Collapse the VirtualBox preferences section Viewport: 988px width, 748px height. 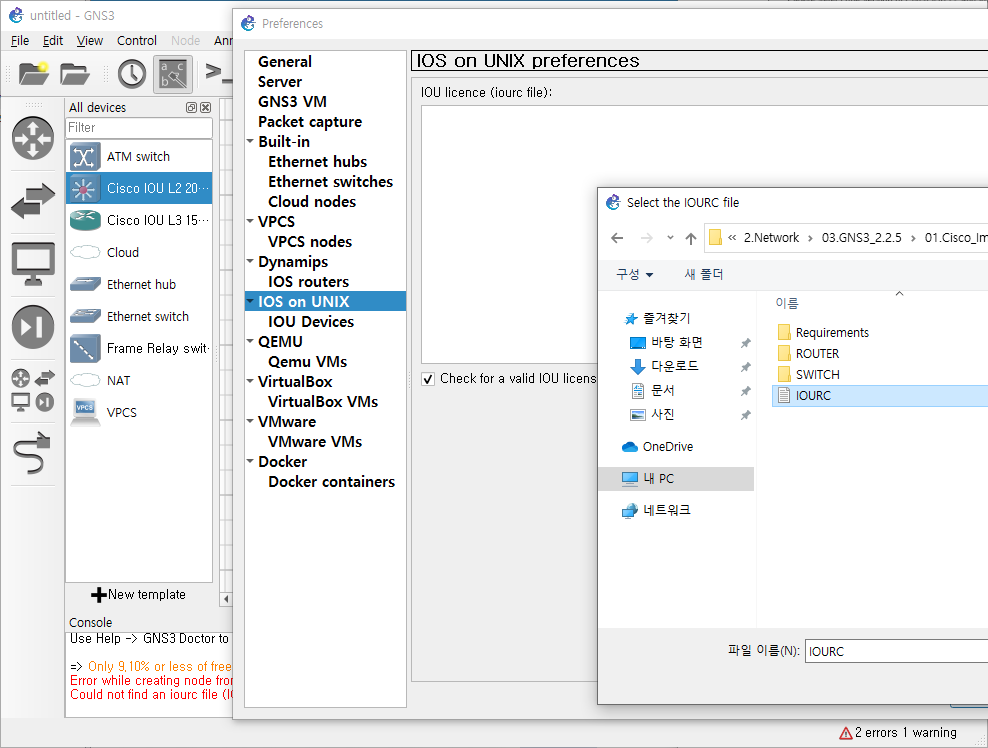pos(251,381)
